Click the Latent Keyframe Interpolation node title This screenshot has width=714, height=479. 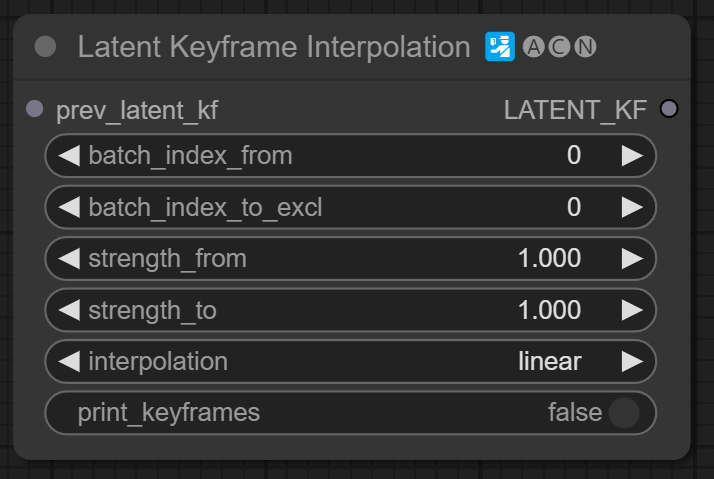[273, 47]
